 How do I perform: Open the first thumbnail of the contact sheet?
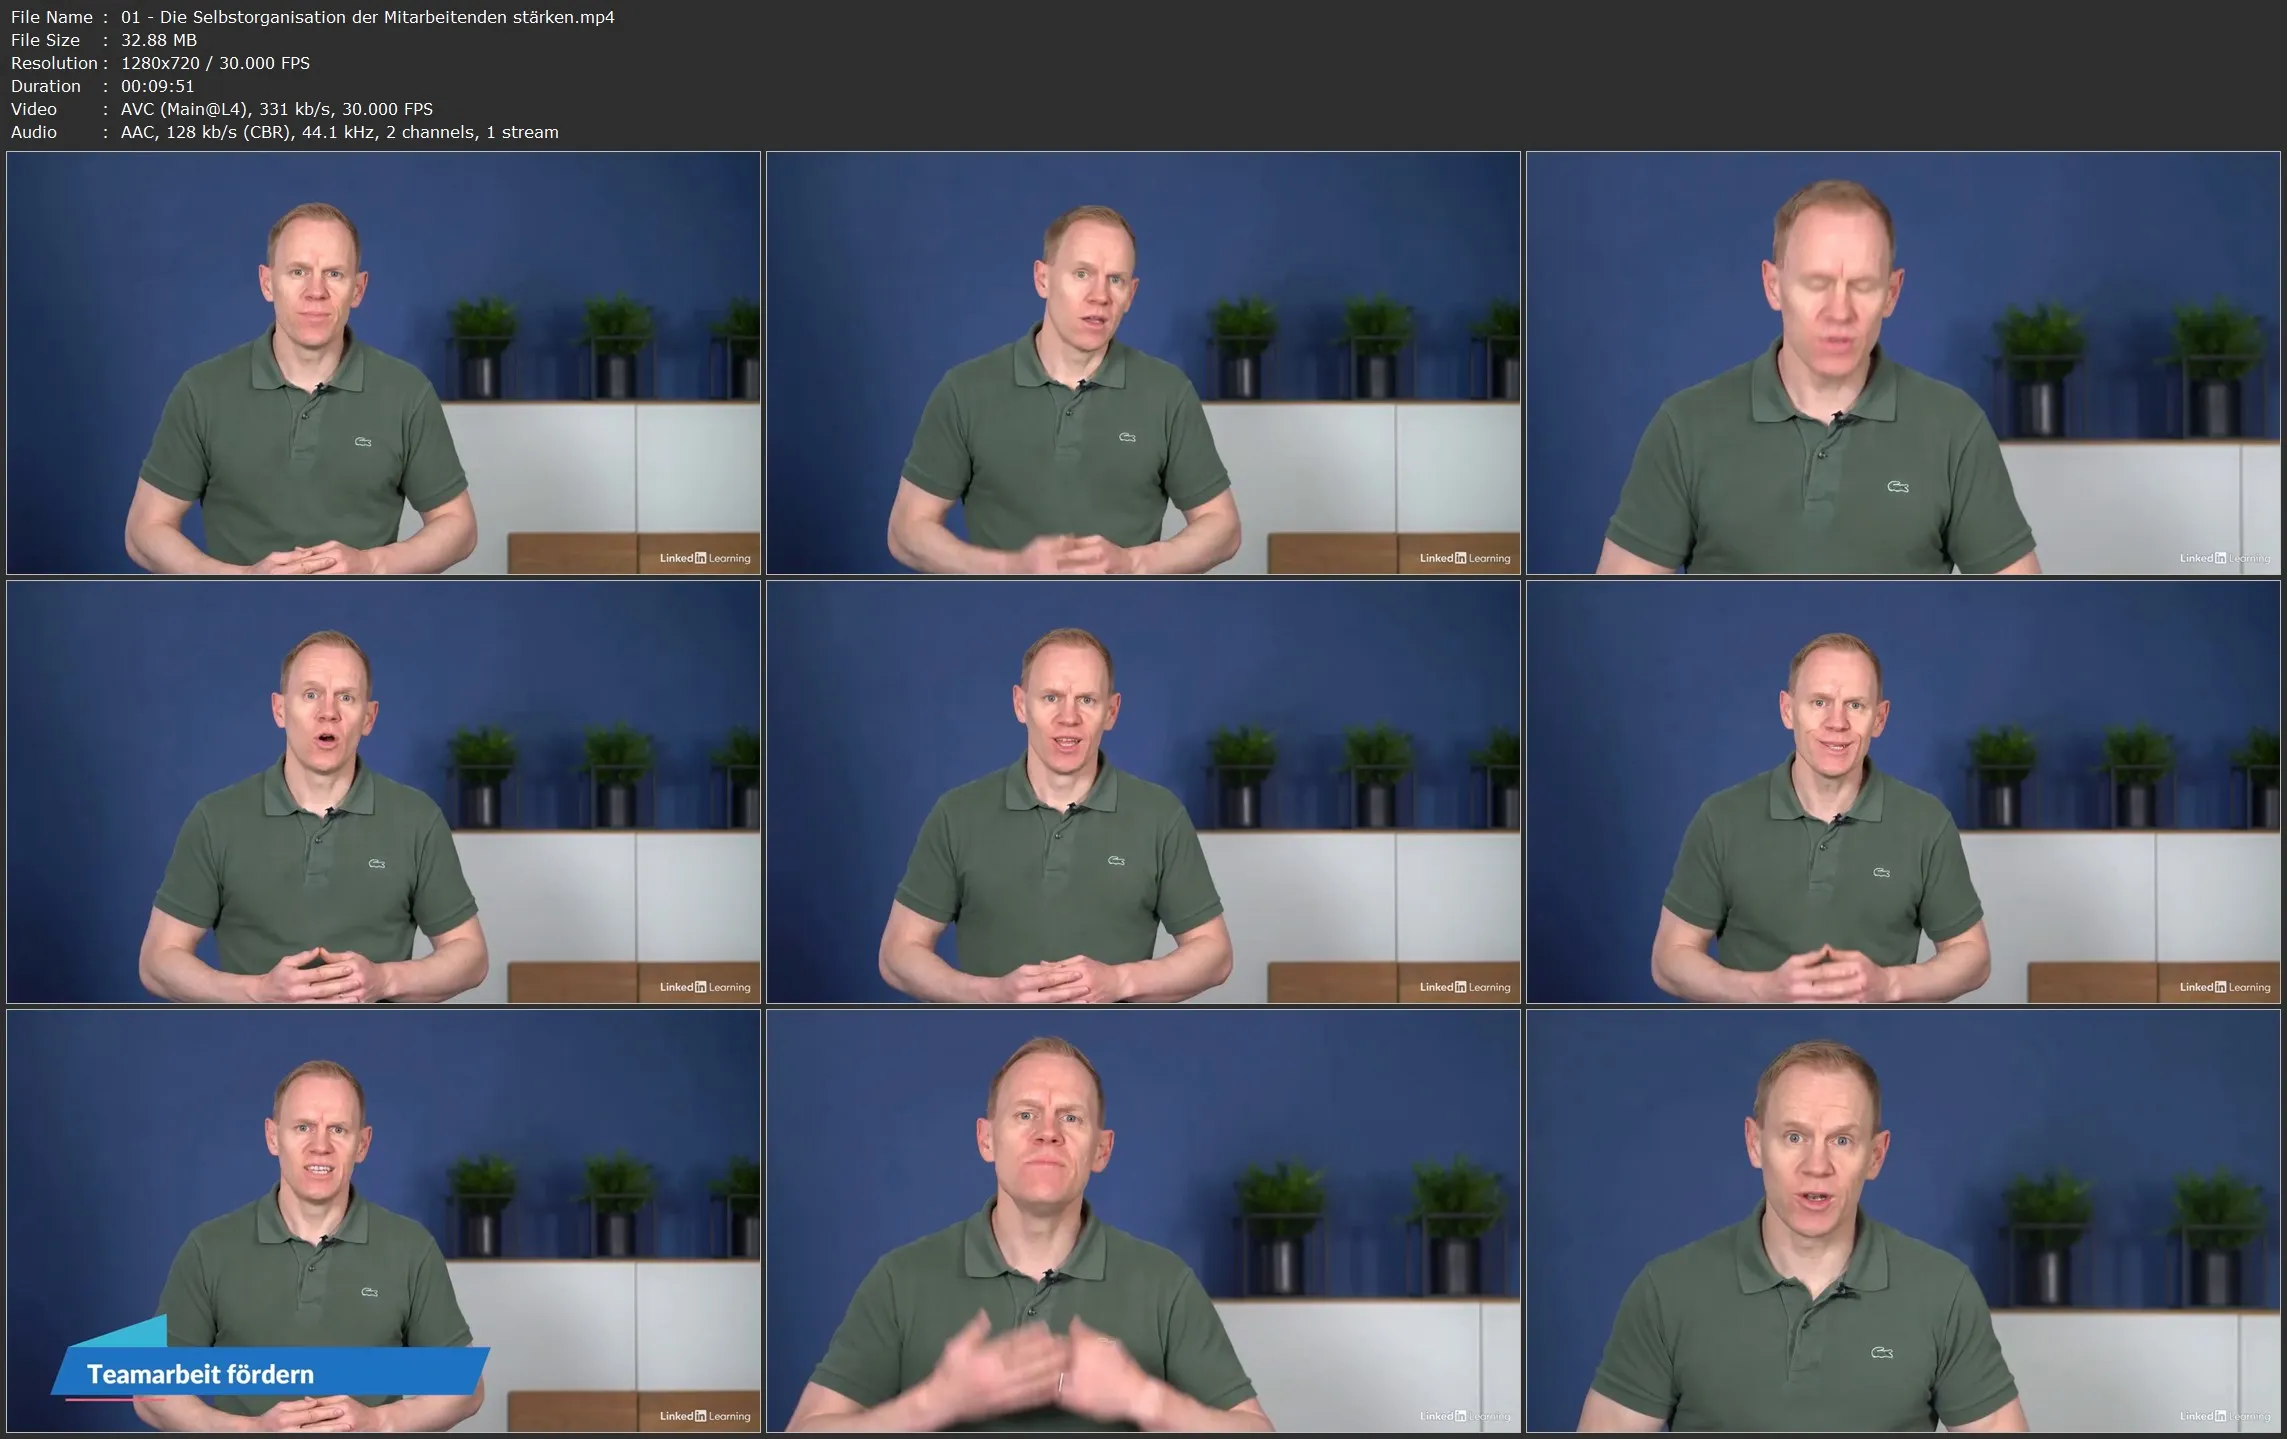384,363
